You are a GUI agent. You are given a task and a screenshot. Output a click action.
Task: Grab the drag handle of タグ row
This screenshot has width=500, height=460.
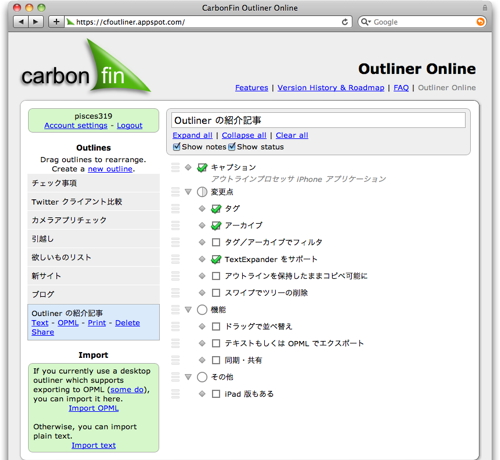(175, 209)
